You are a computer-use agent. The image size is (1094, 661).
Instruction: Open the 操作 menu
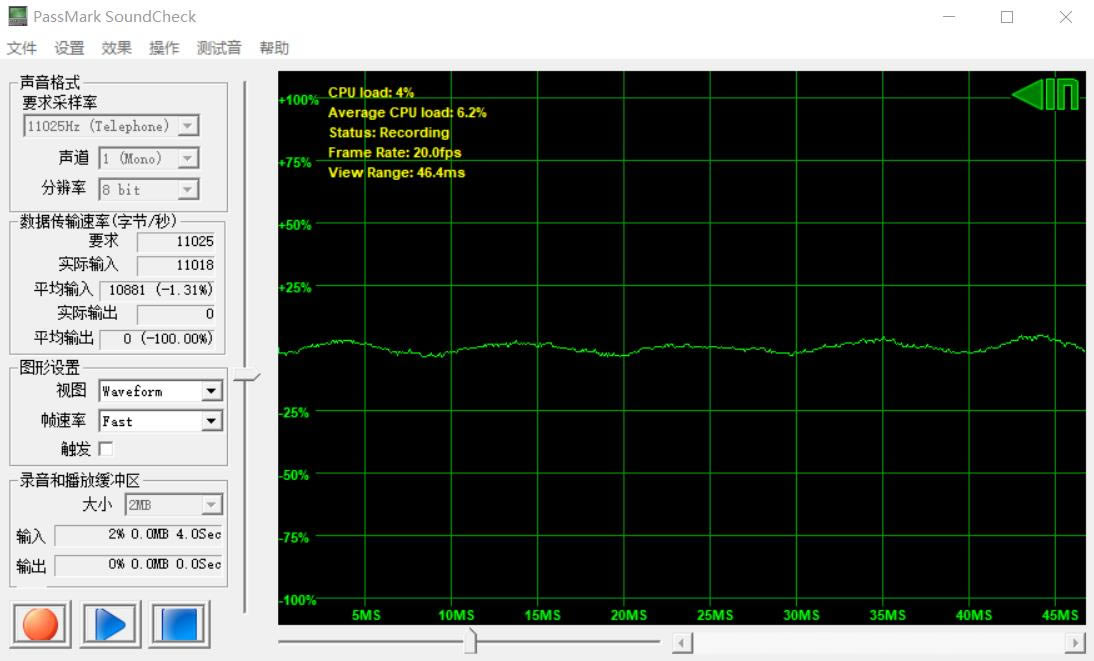click(164, 48)
